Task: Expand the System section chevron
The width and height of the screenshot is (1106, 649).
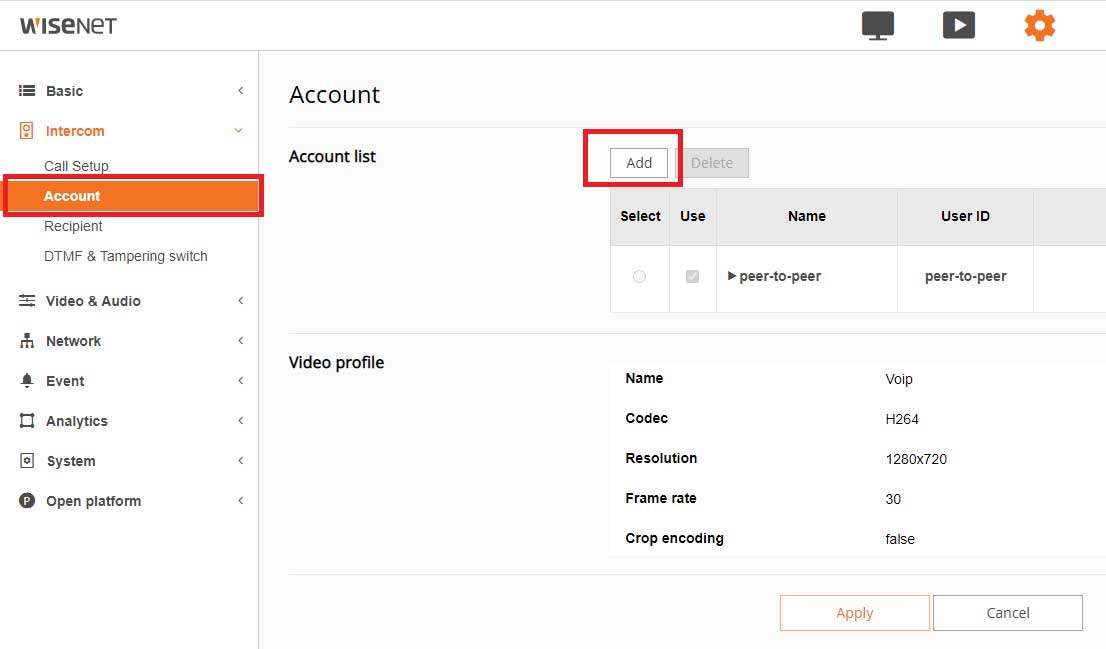Action: [x=240, y=461]
